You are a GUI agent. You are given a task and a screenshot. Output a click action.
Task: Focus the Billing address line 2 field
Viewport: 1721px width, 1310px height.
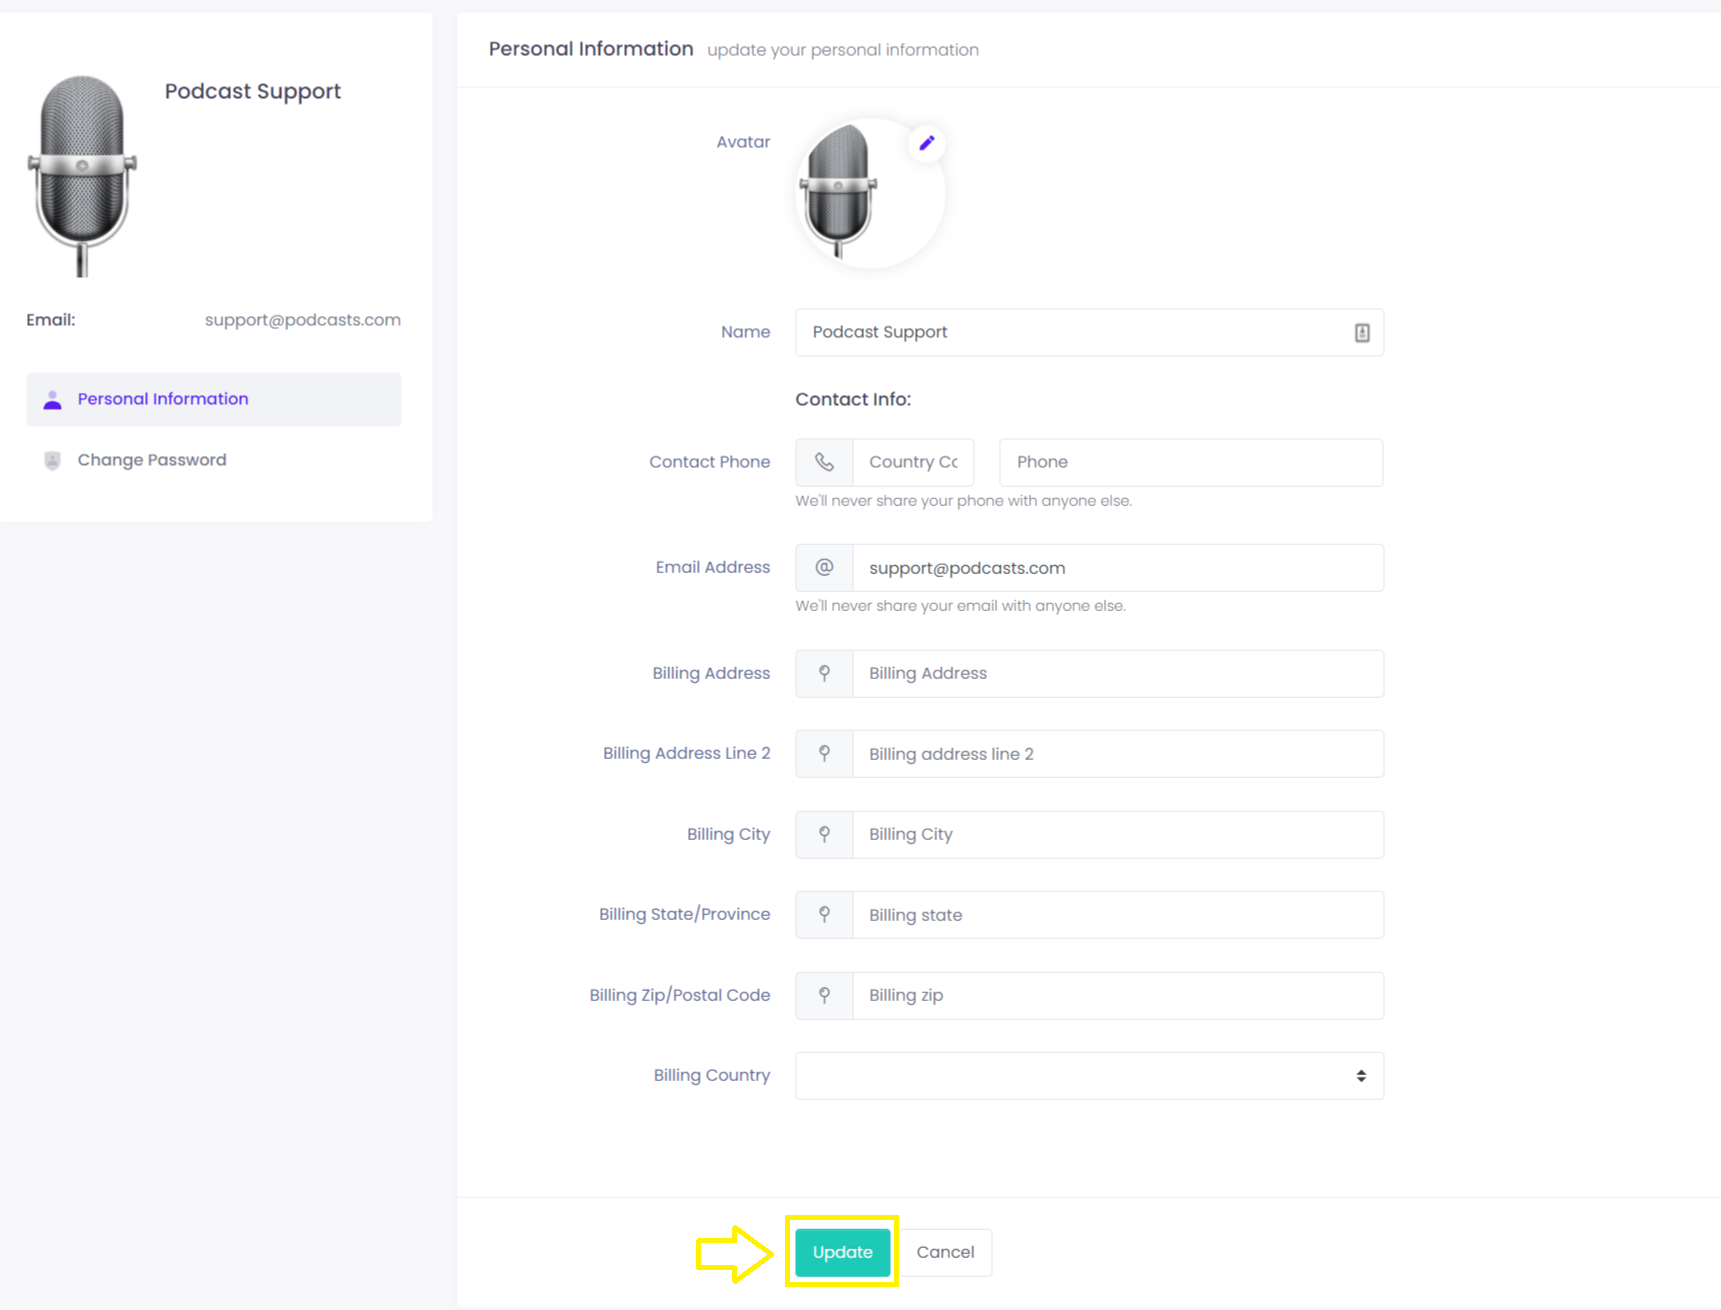[x=1118, y=754]
